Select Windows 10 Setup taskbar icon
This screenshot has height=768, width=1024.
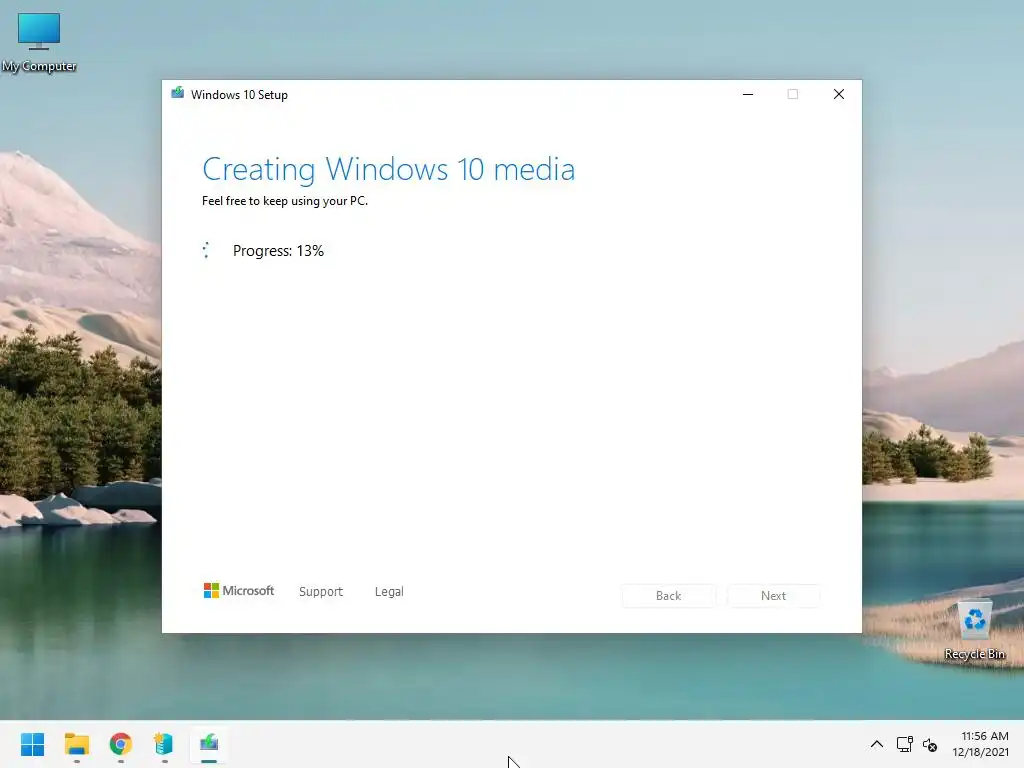point(209,744)
